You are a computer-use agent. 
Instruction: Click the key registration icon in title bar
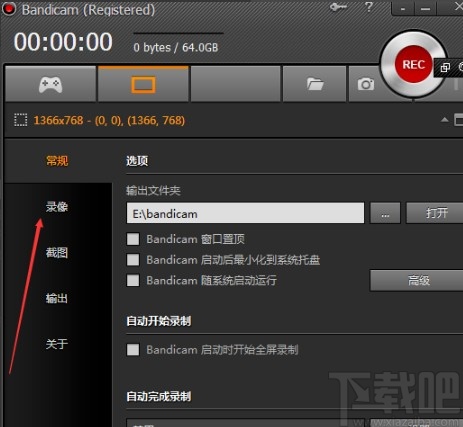pyautogui.click(x=338, y=7)
